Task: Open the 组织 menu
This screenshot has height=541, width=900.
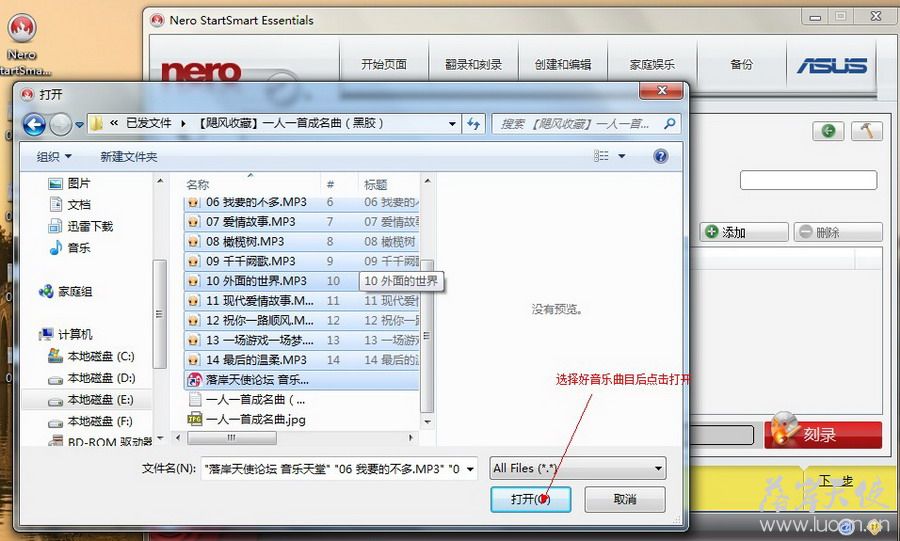Action: pyautogui.click(x=54, y=157)
